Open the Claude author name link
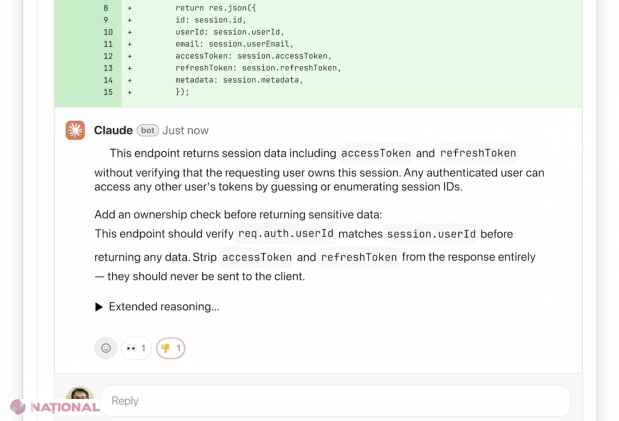The width and height of the screenshot is (619, 421). click(113, 130)
